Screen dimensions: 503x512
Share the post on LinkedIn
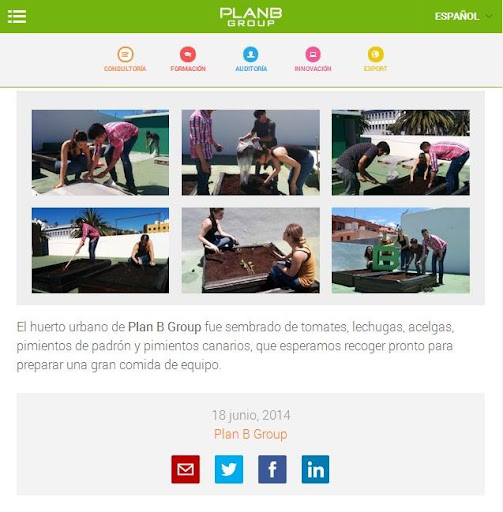(315, 469)
